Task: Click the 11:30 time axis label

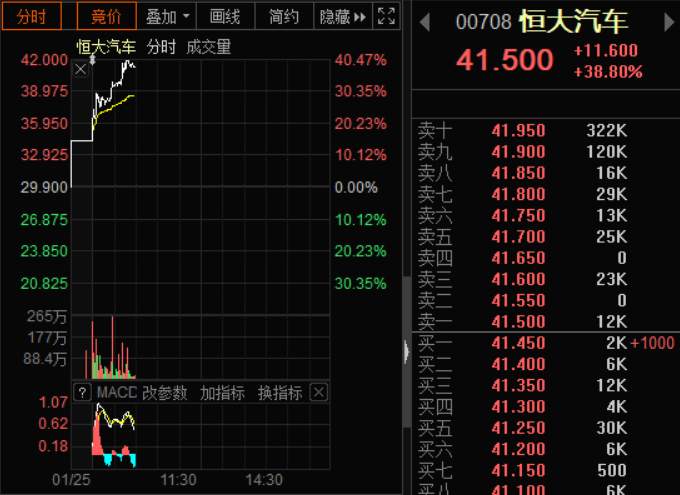Action: 178,480
